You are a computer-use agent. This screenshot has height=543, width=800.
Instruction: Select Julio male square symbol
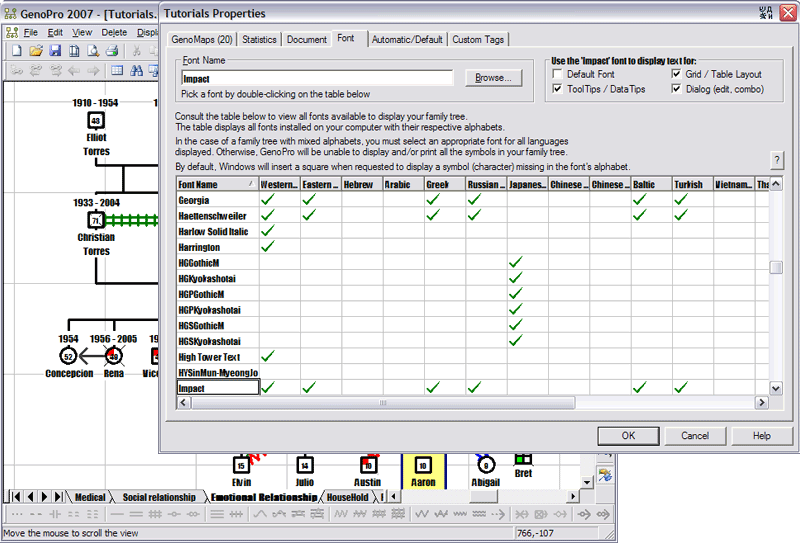point(305,465)
